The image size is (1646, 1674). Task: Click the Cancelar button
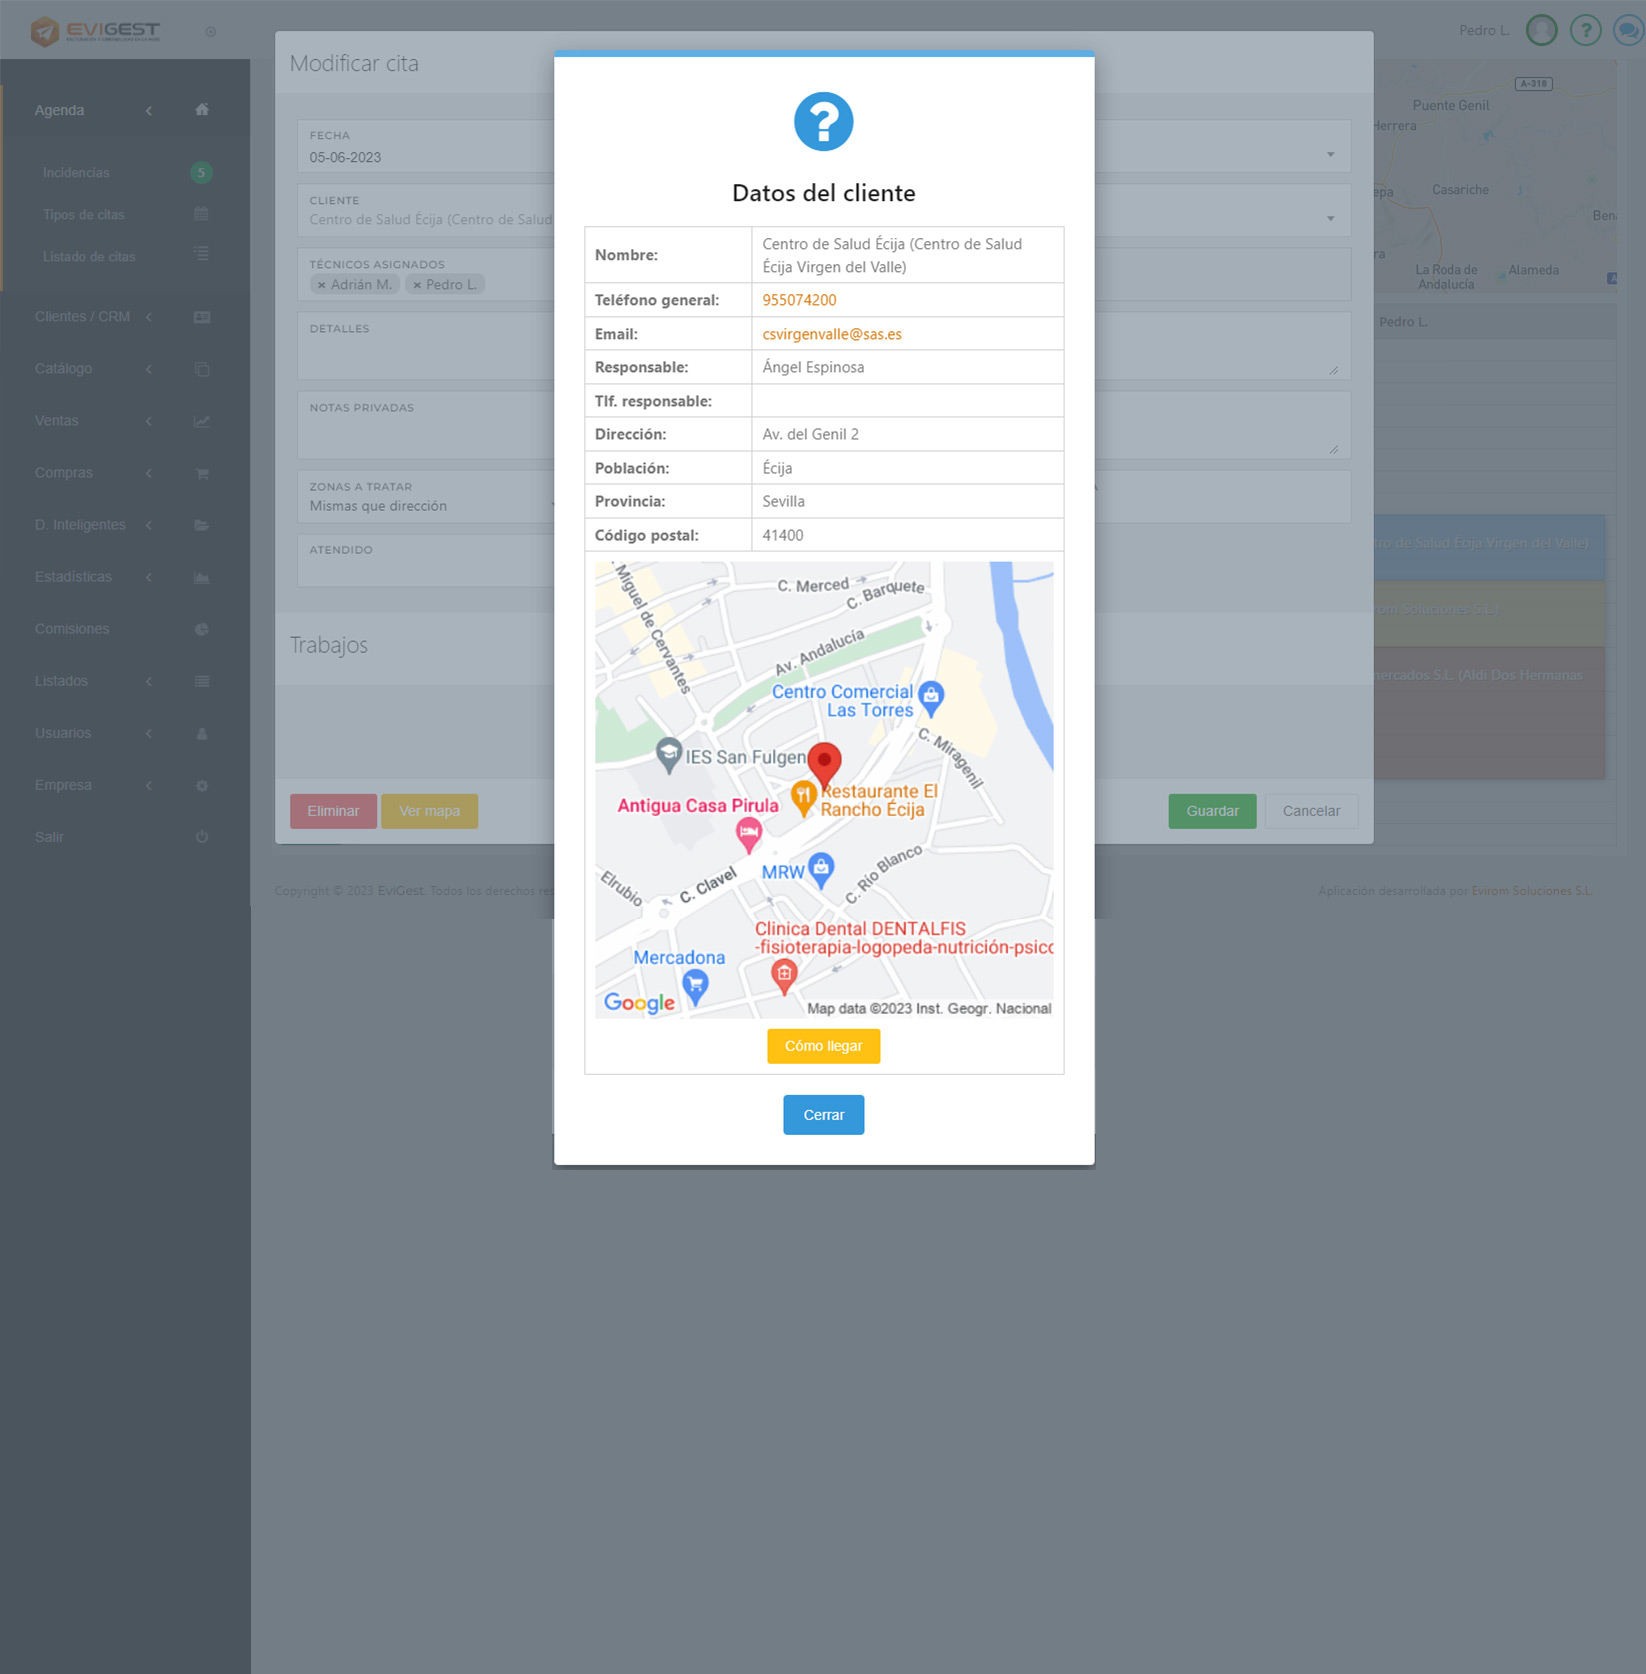coord(1311,811)
